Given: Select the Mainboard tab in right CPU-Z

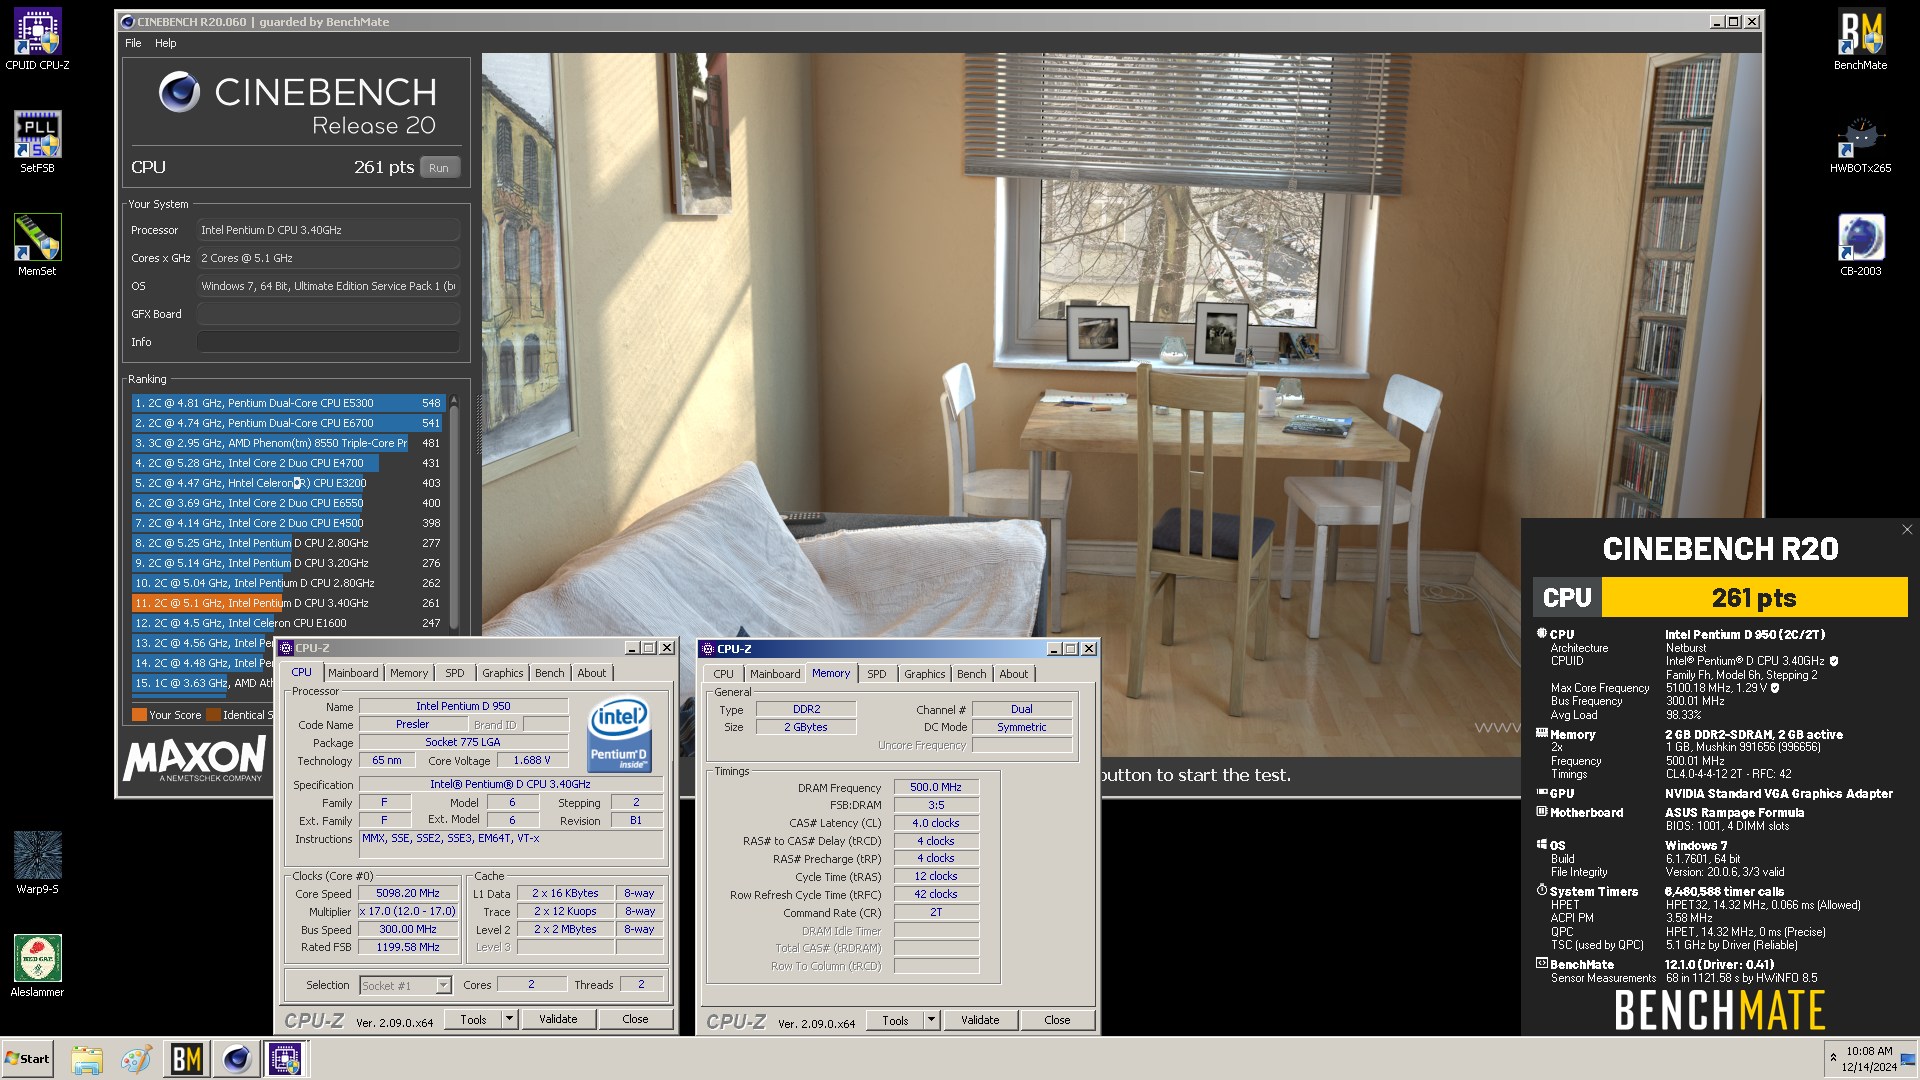Looking at the screenshot, I should click(775, 674).
